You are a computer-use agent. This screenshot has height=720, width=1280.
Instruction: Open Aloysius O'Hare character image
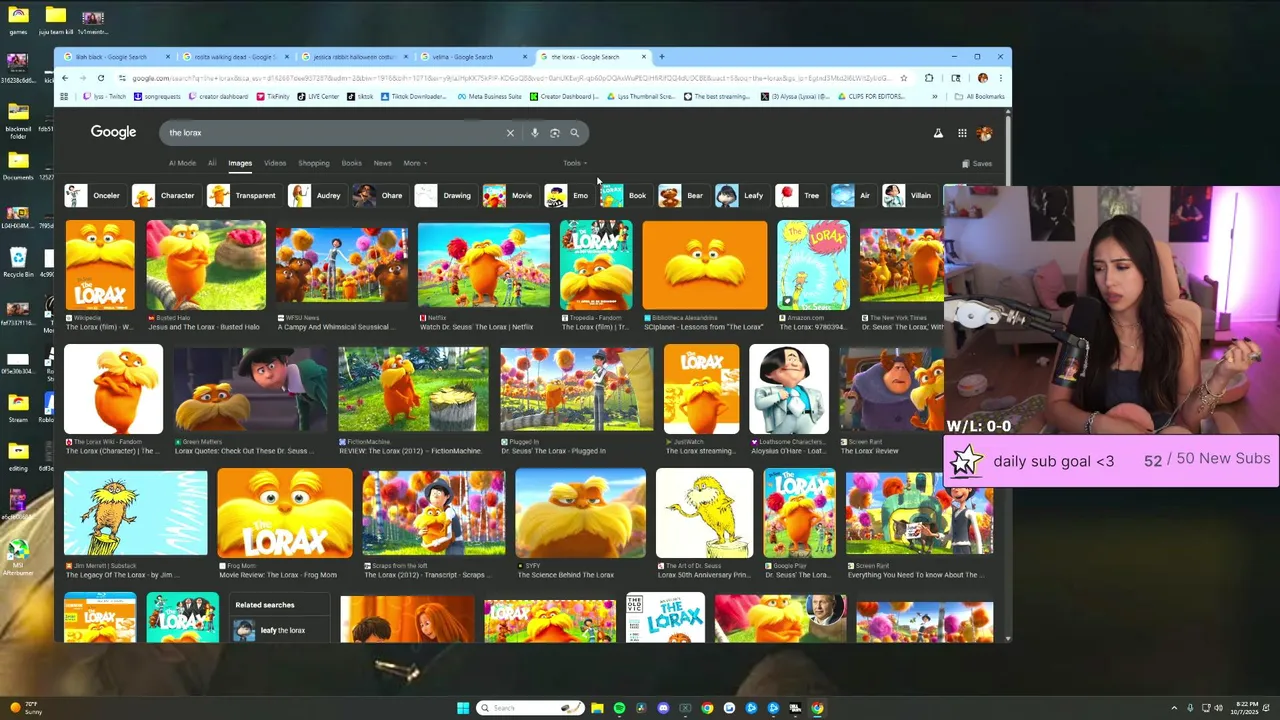click(789, 389)
